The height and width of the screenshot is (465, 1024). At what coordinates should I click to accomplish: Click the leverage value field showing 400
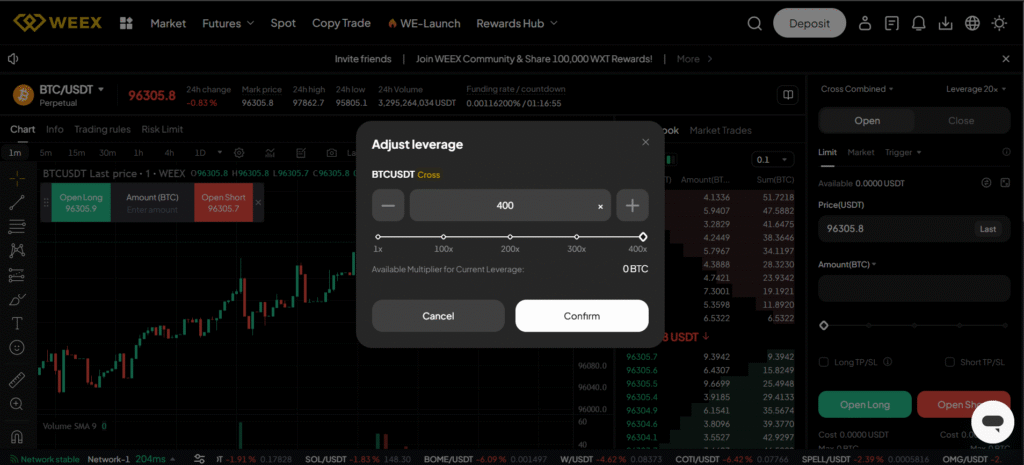[x=510, y=205]
